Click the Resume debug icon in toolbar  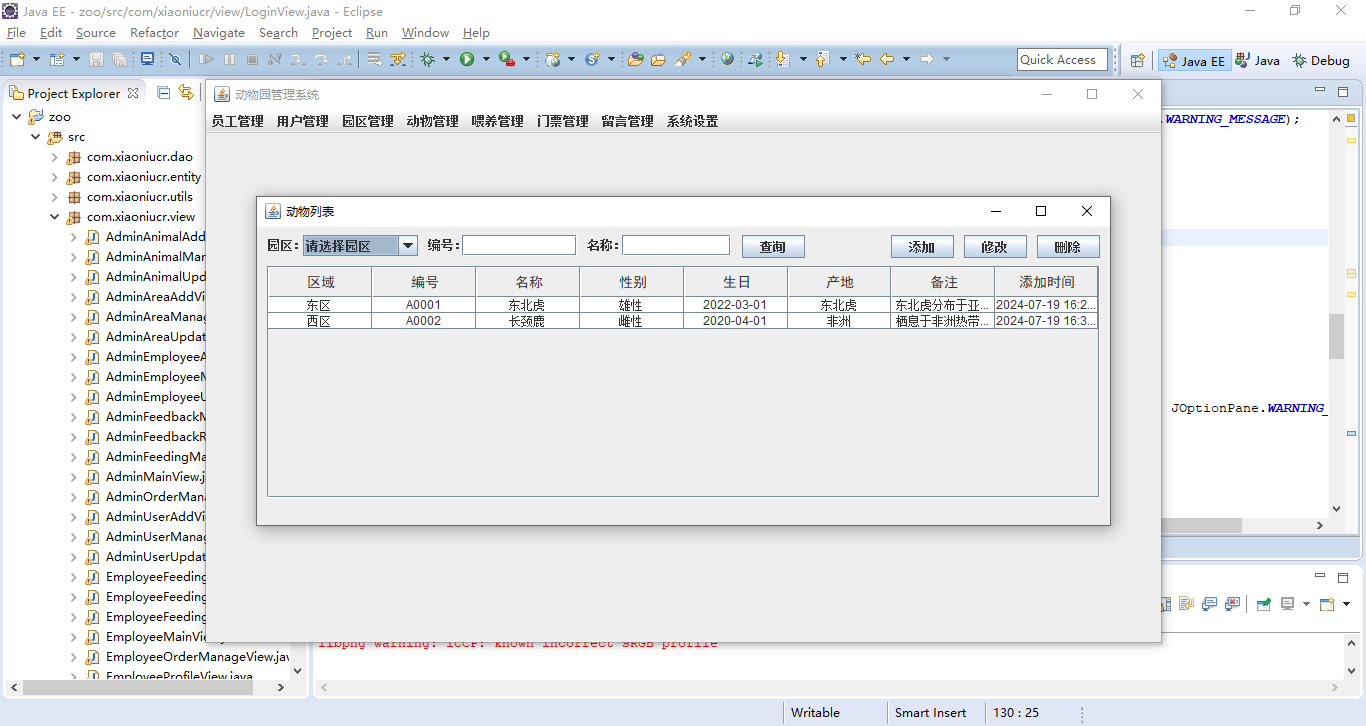[x=206, y=60]
